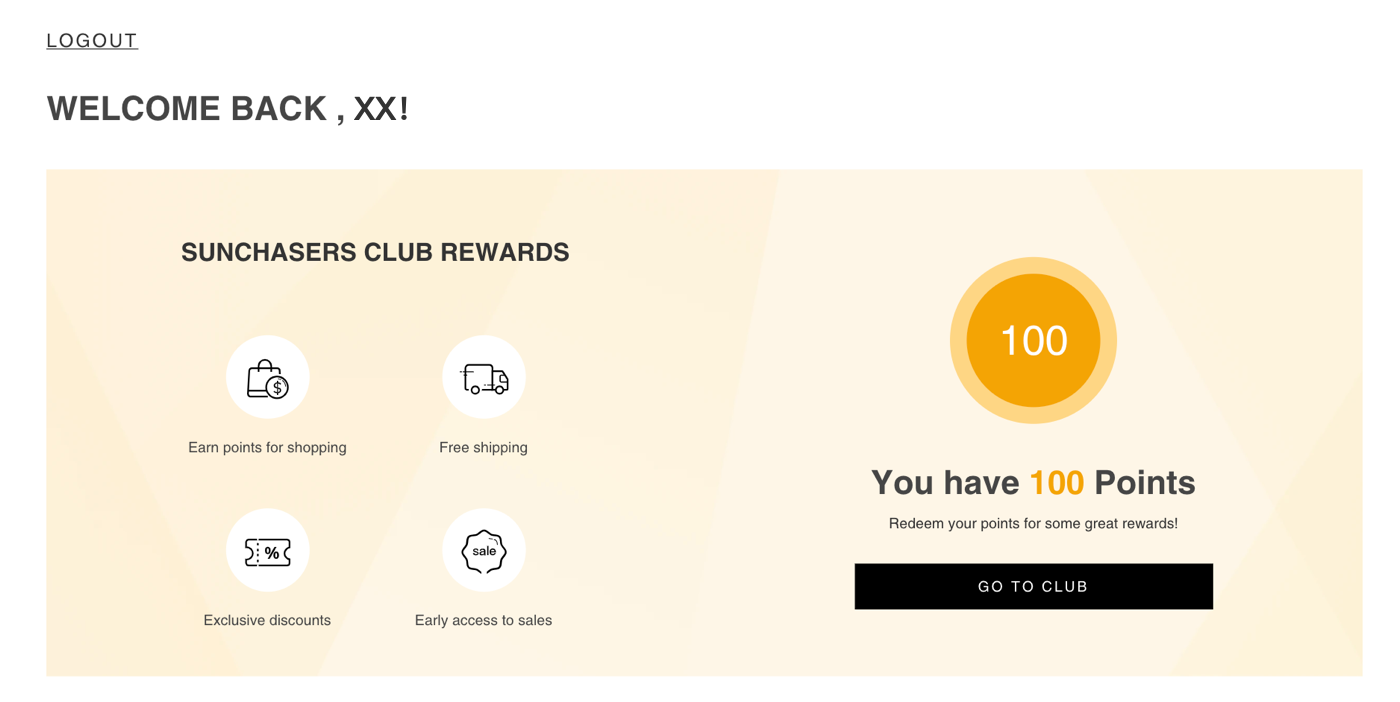The width and height of the screenshot is (1400, 702).
Task: Click the orange 100 in the points headline
Action: tap(1056, 482)
